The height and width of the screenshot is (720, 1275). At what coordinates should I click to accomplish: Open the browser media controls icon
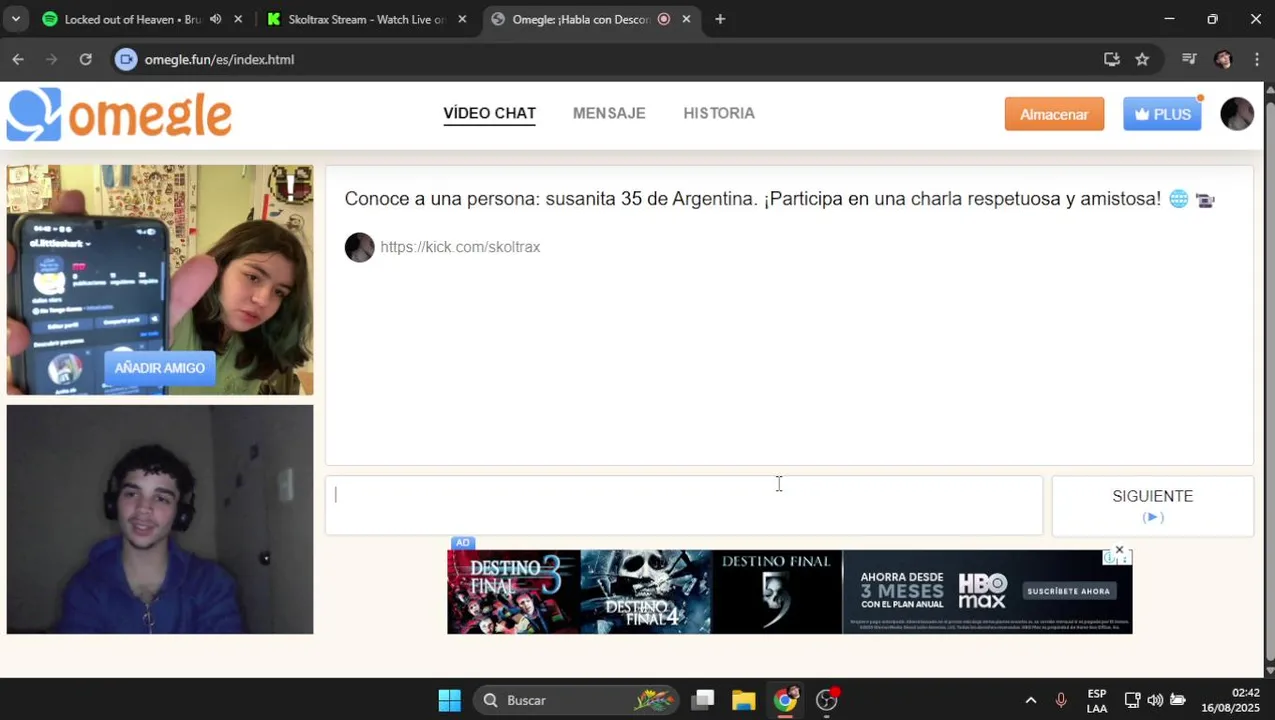point(1189,59)
